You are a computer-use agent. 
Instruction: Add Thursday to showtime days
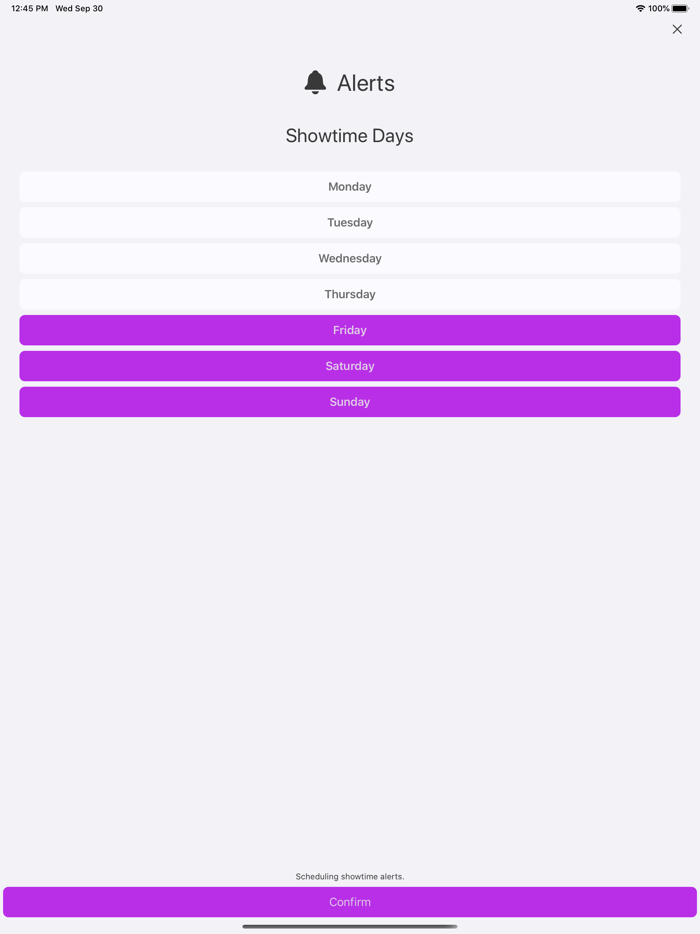[x=350, y=295]
